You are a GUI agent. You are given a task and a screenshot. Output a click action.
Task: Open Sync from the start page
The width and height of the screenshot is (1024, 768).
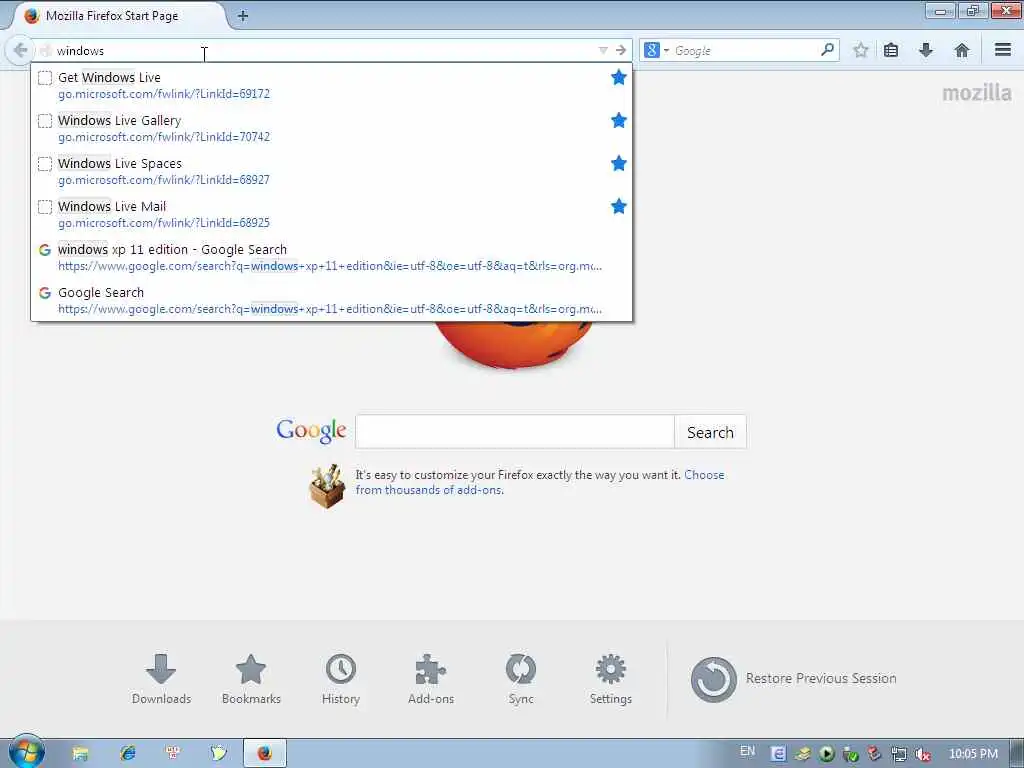(x=520, y=679)
